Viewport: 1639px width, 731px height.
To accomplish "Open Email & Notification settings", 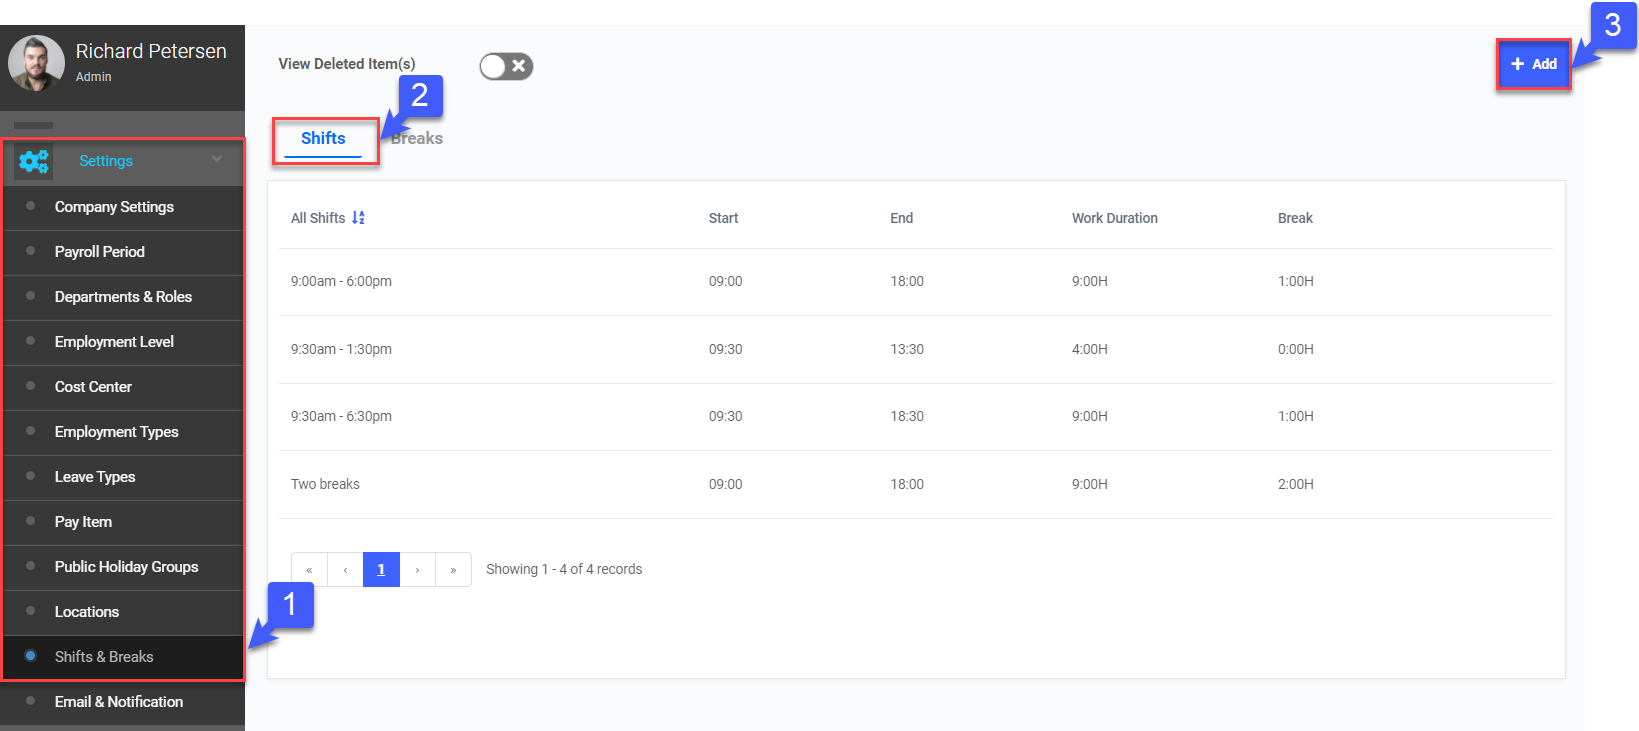I will click(119, 702).
